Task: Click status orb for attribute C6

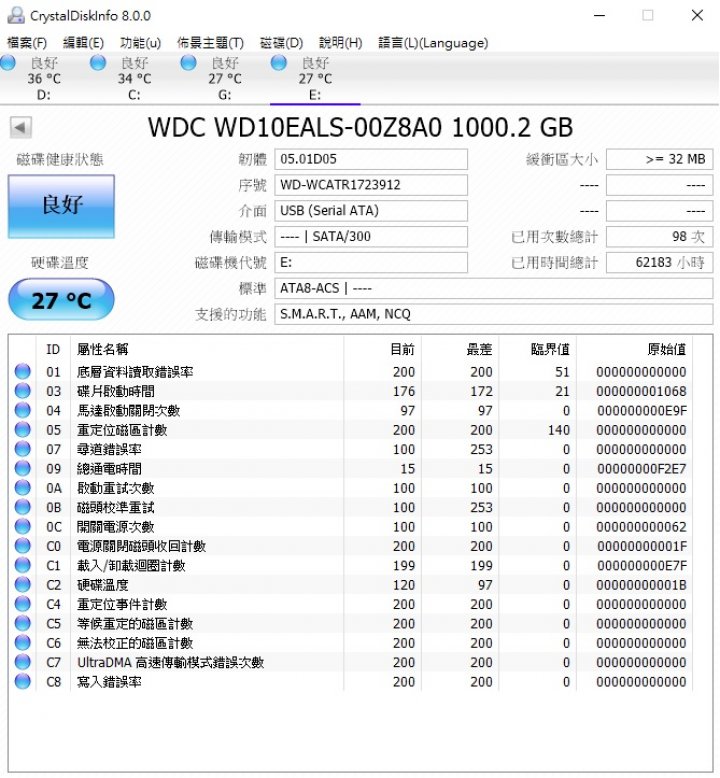Action: pyautogui.click(x=22, y=643)
